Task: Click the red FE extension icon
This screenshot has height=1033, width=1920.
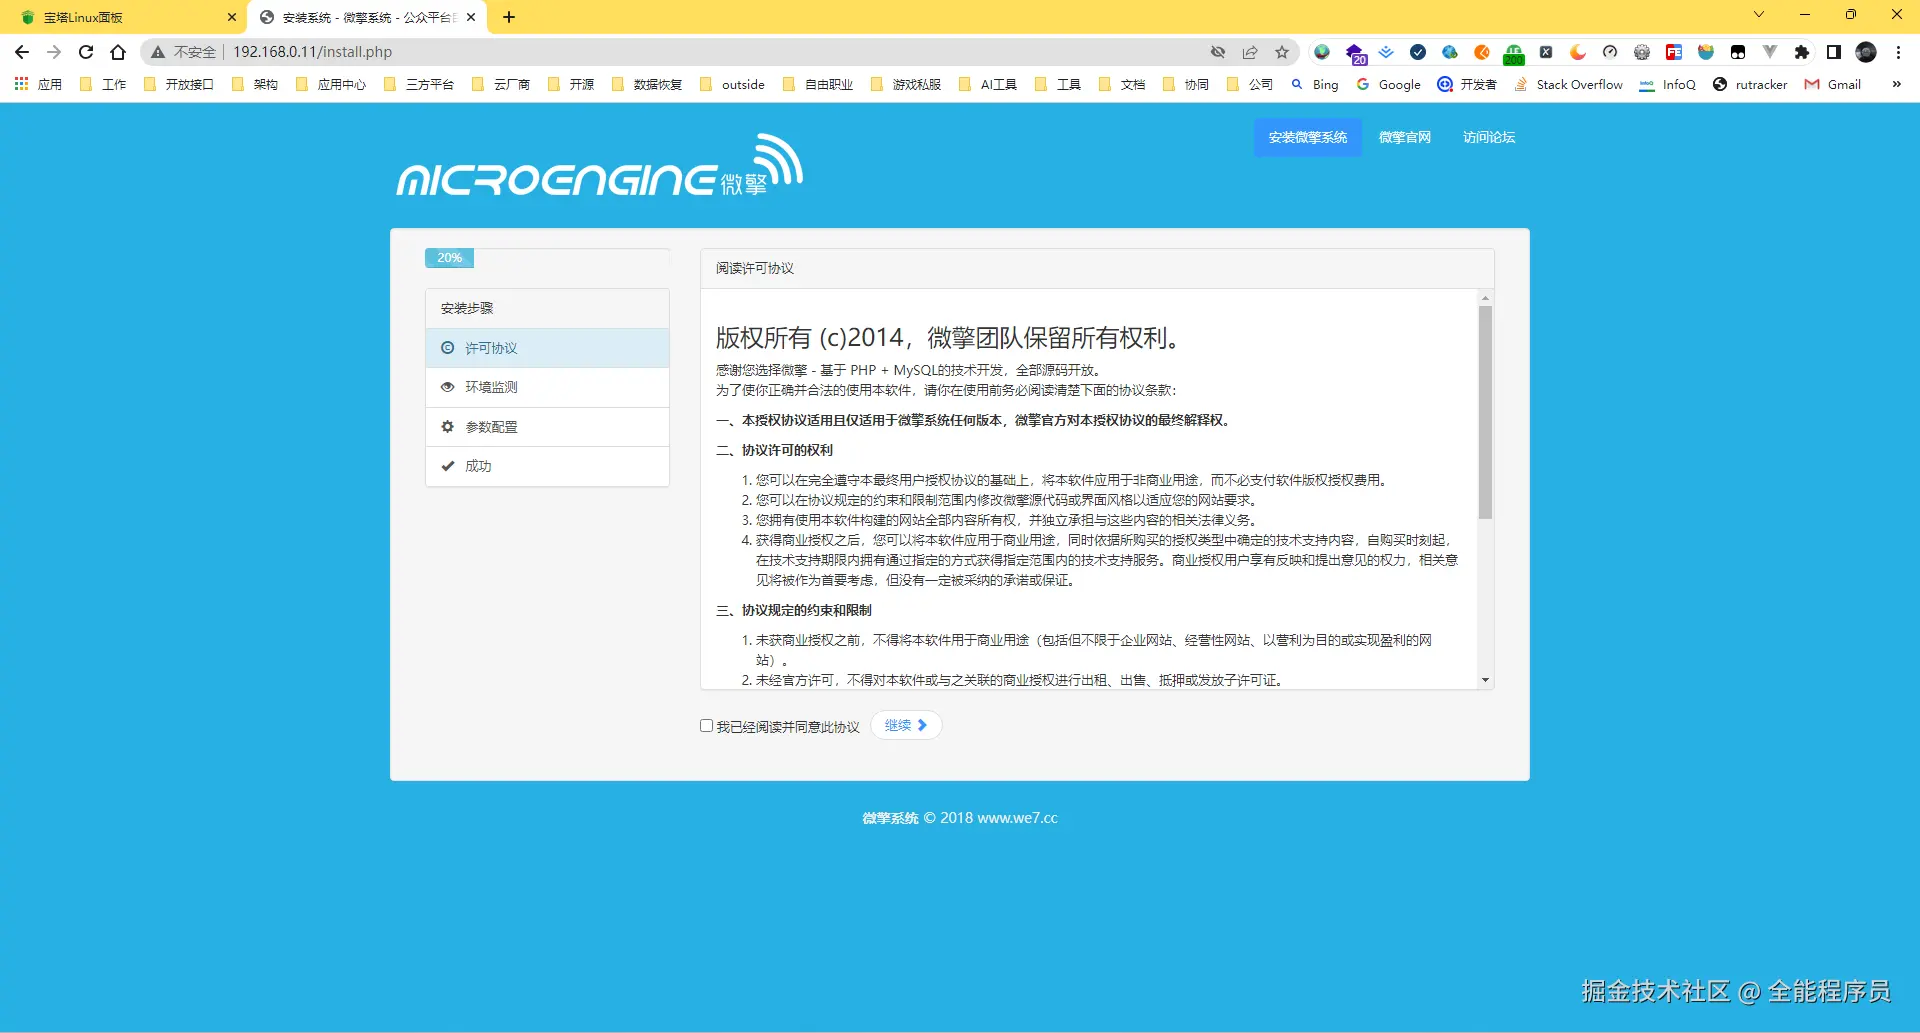Action: (x=1674, y=52)
